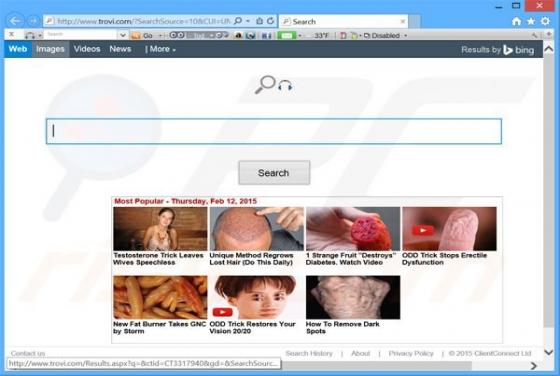Open browser settings gear icon

545,21
